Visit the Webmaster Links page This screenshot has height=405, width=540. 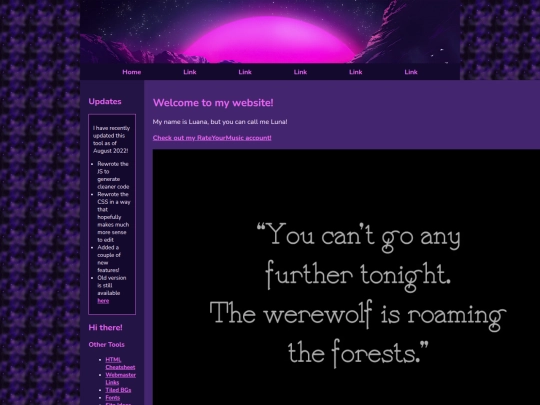pos(121,378)
